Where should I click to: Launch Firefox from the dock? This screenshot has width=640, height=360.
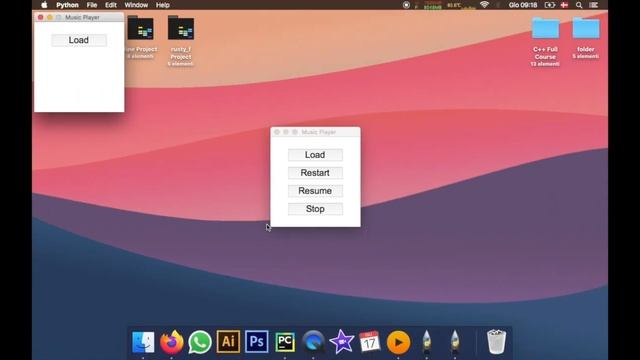tap(171, 342)
